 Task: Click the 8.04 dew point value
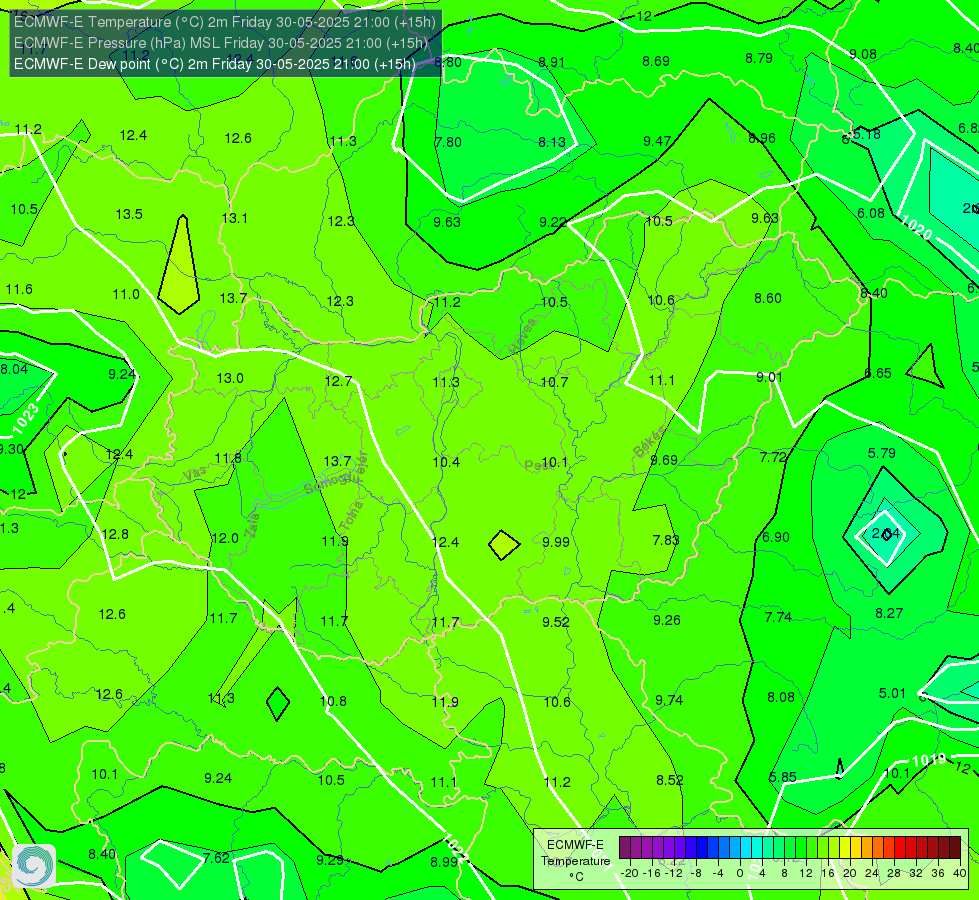tap(14, 368)
